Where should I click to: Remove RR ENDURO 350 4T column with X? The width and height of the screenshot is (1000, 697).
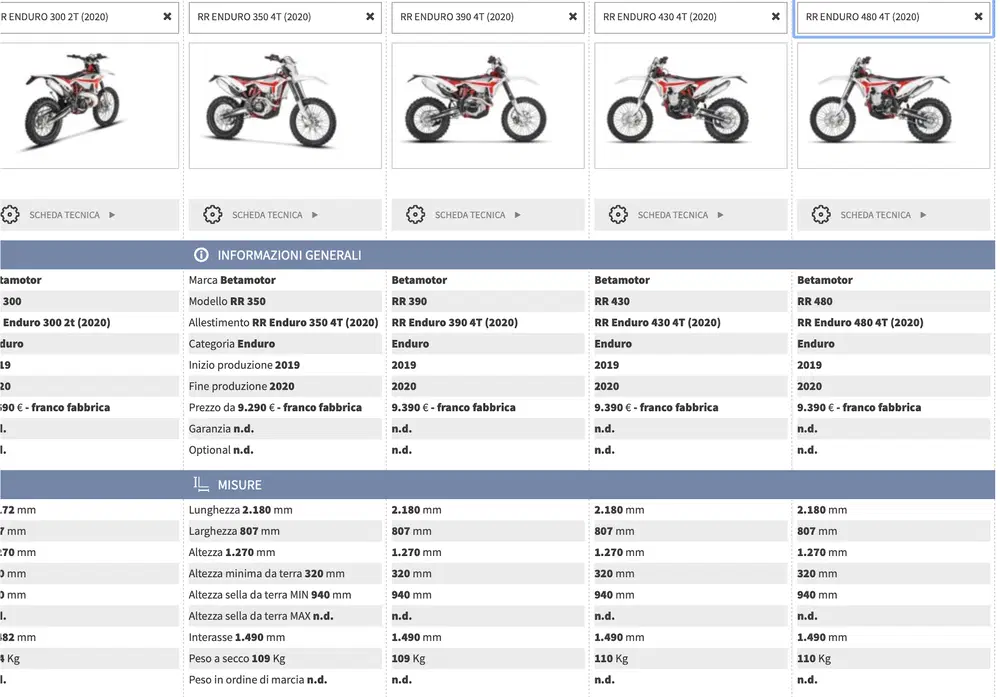point(370,17)
